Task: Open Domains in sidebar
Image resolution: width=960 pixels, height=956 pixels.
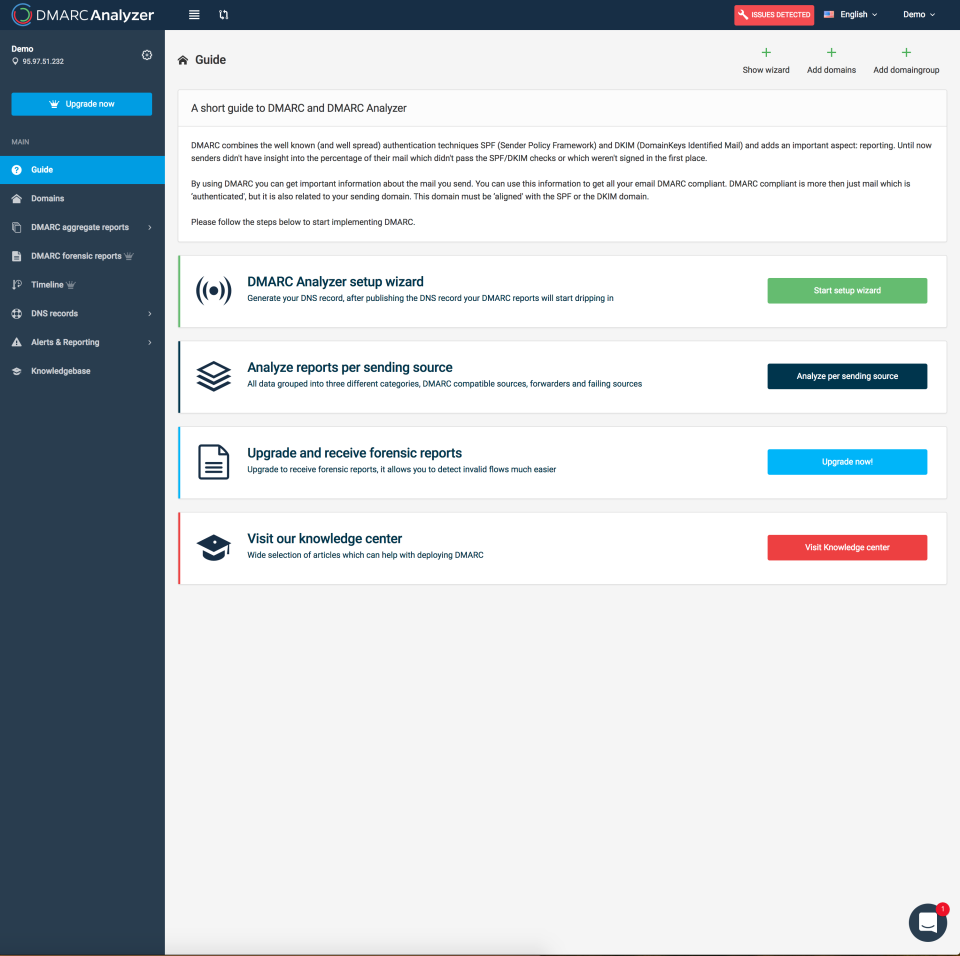Action: (82, 198)
